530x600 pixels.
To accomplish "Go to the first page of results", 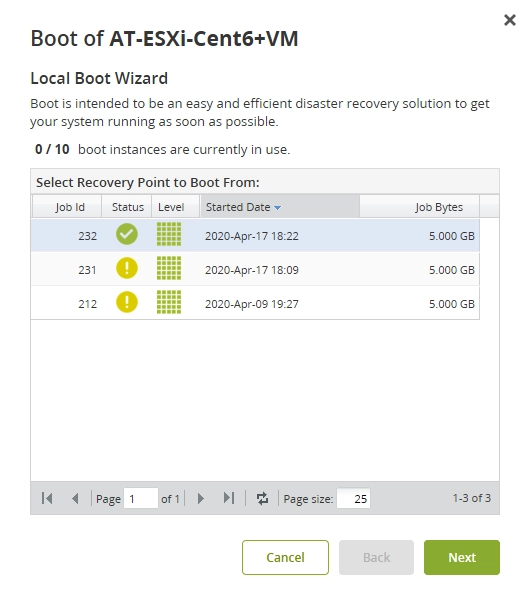I will point(47,498).
